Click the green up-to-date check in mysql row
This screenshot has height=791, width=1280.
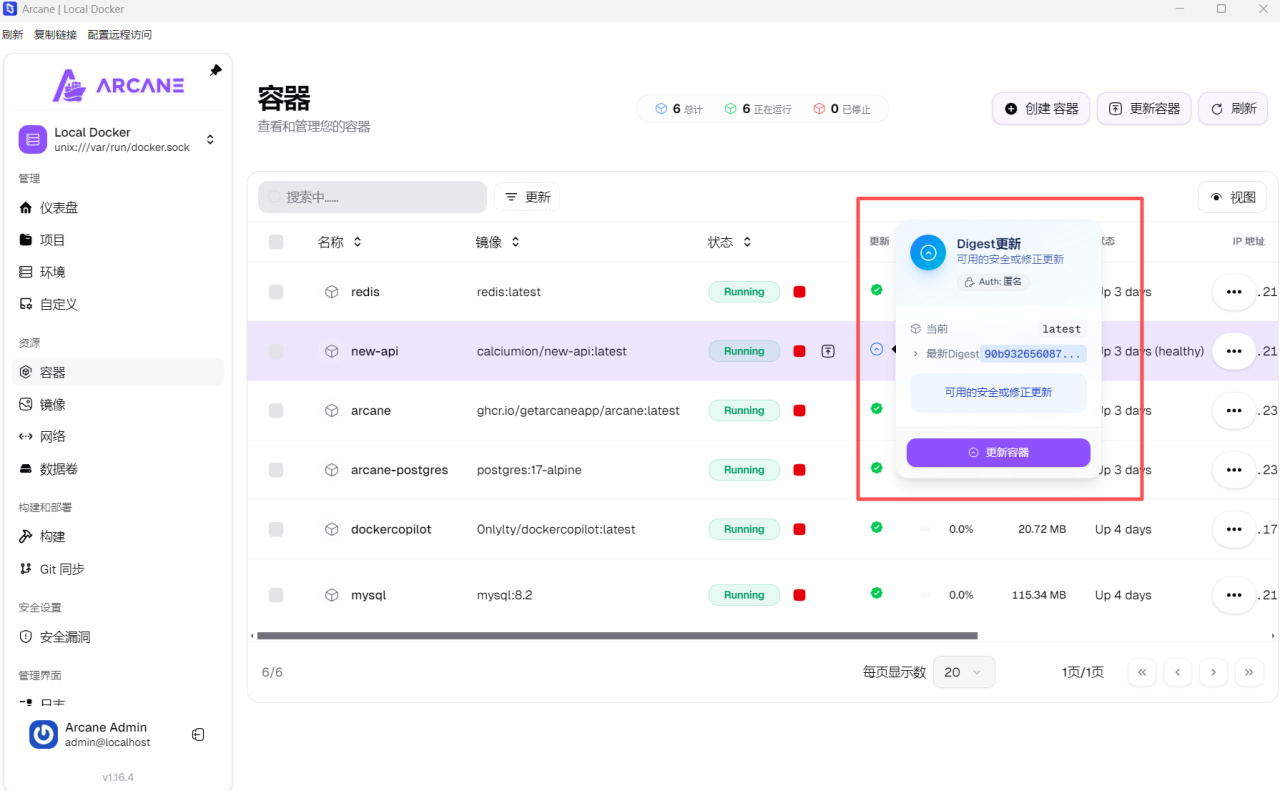876,593
